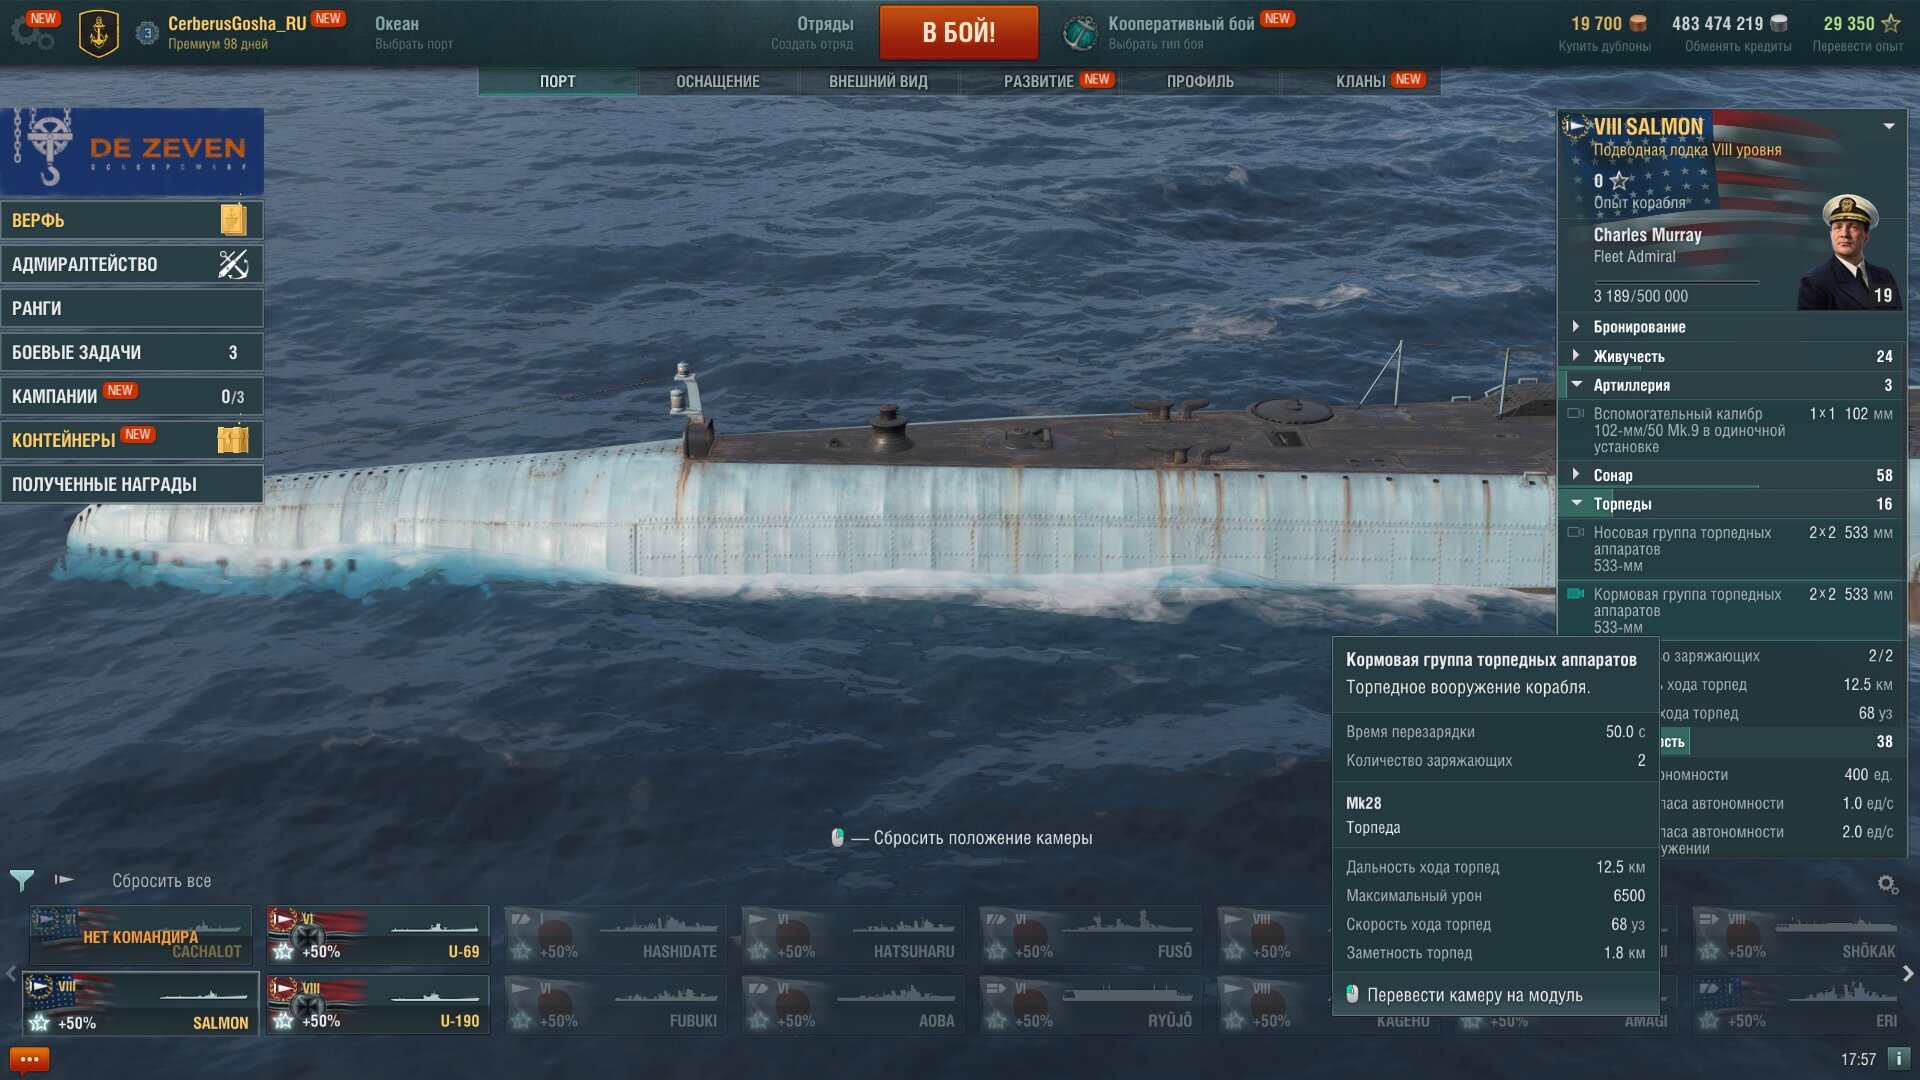Click the commander experience progress bar
The image size is (1920, 1080).
tap(1676, 283)
